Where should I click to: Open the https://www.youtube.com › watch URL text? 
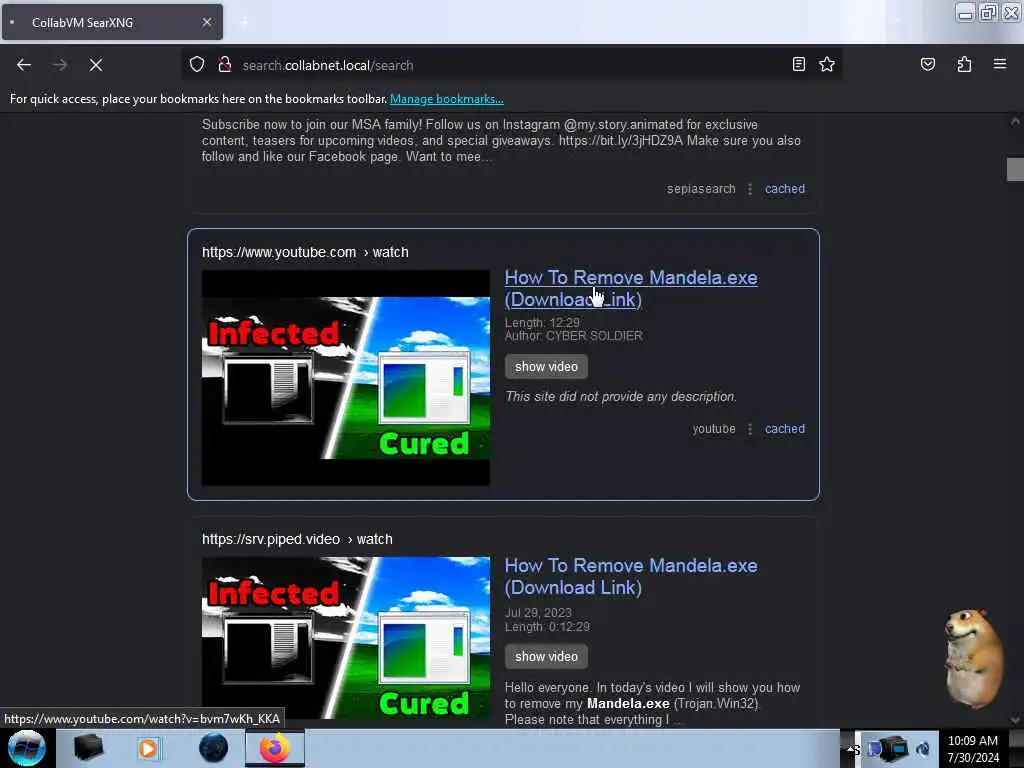point(305,252)
